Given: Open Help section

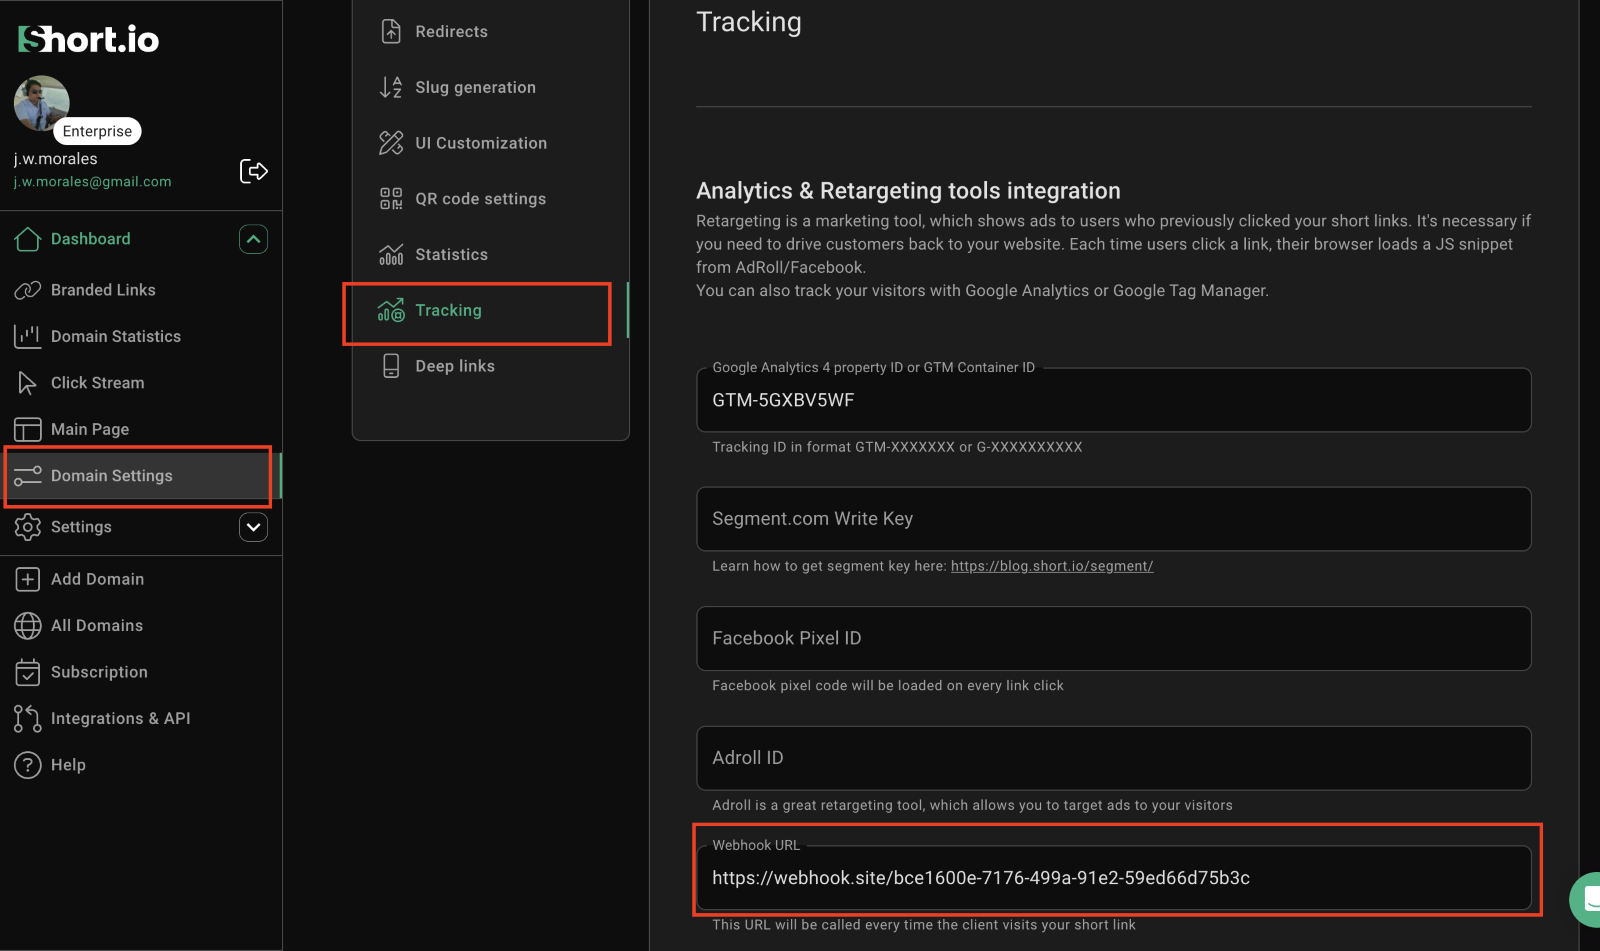Looking at the screenshot, I should pos(68,765).
